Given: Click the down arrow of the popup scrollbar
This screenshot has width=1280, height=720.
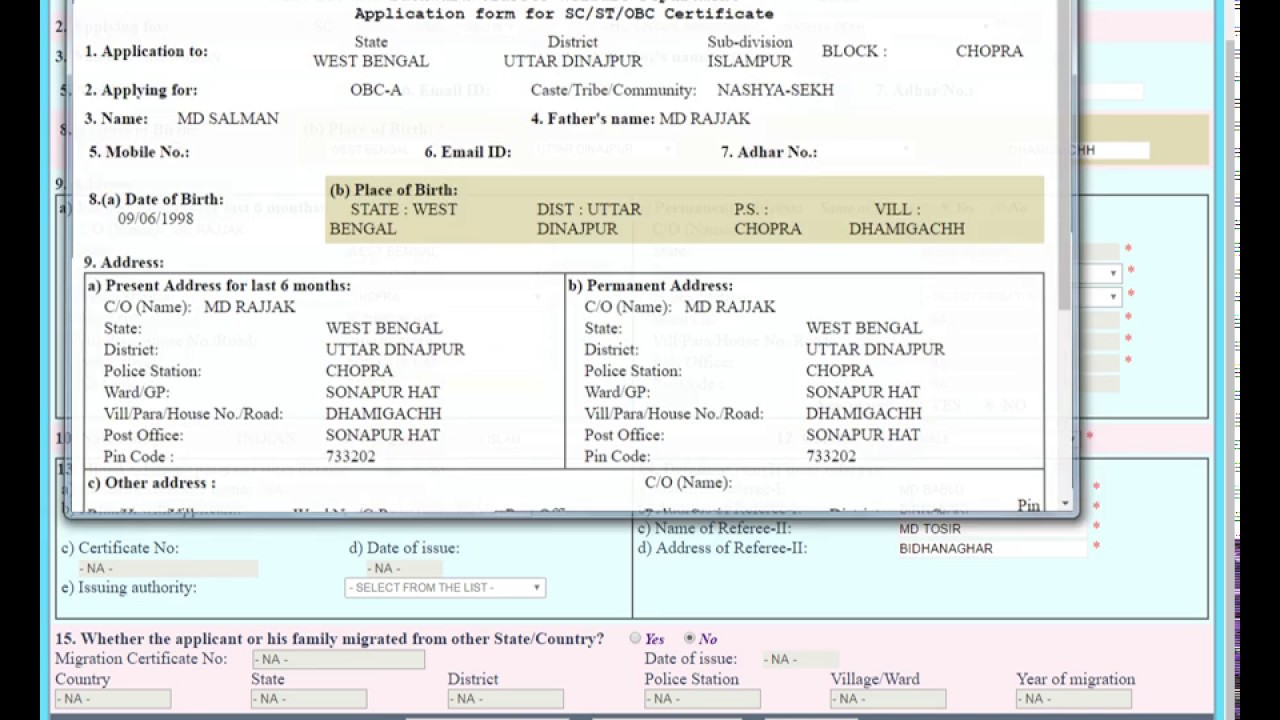Looking at the screenshot, I should [1065, 503].
